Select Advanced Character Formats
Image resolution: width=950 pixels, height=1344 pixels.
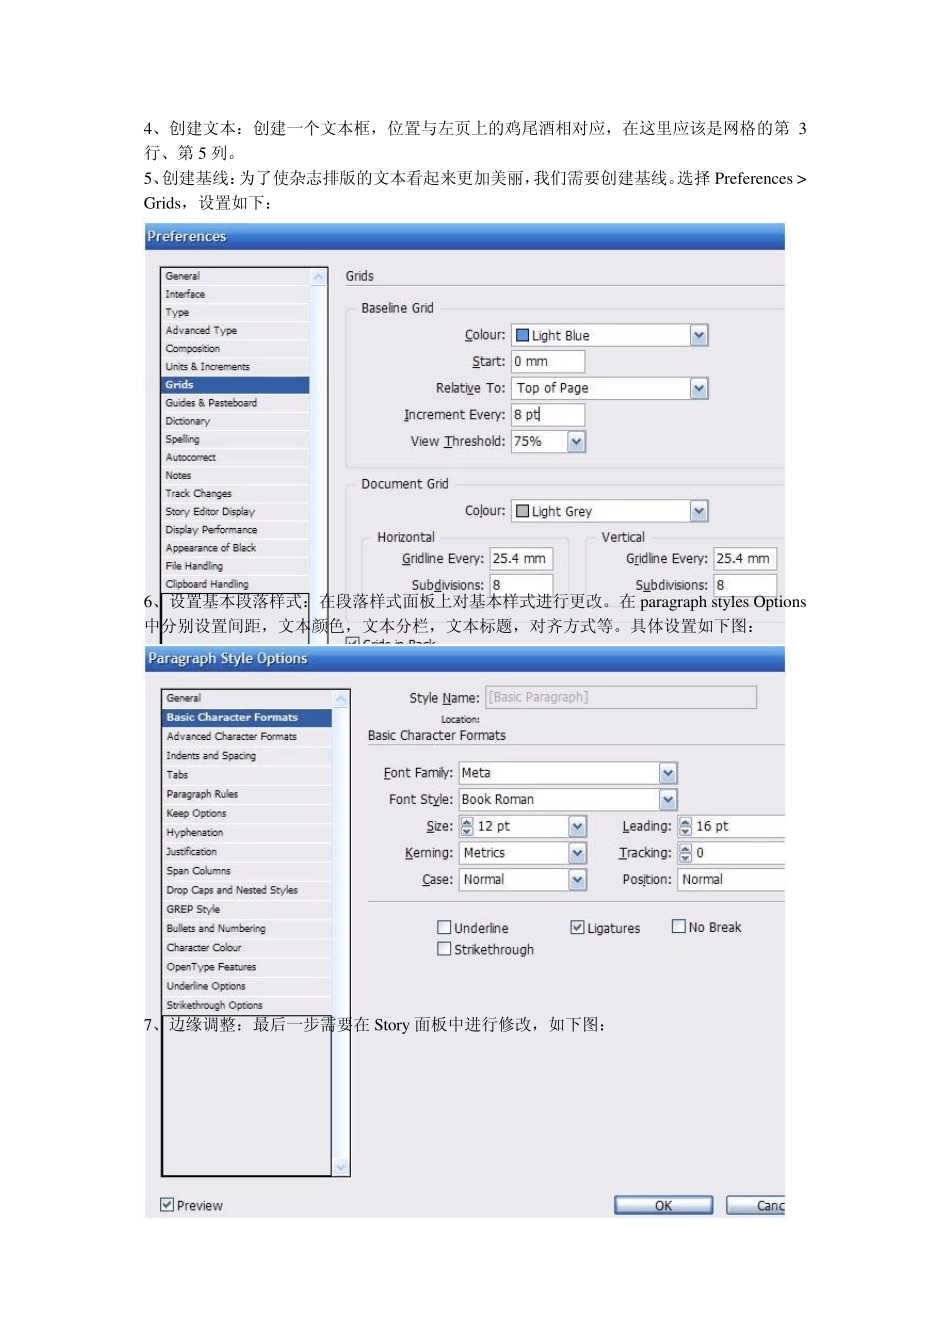(246, 736)
